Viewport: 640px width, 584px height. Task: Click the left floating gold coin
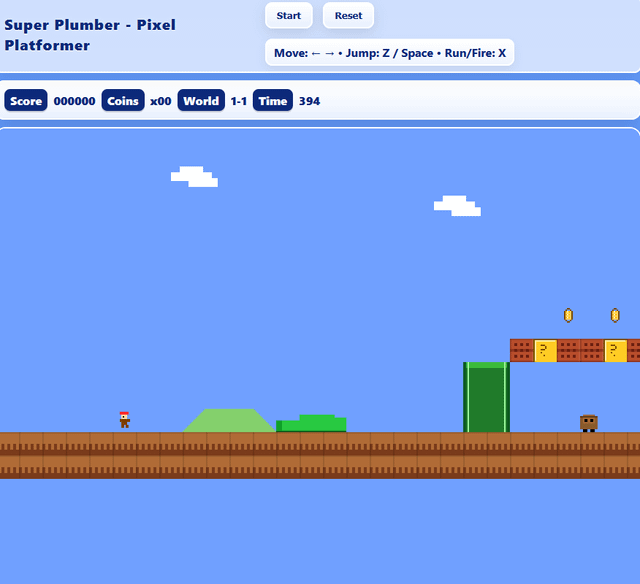(568, 315)
